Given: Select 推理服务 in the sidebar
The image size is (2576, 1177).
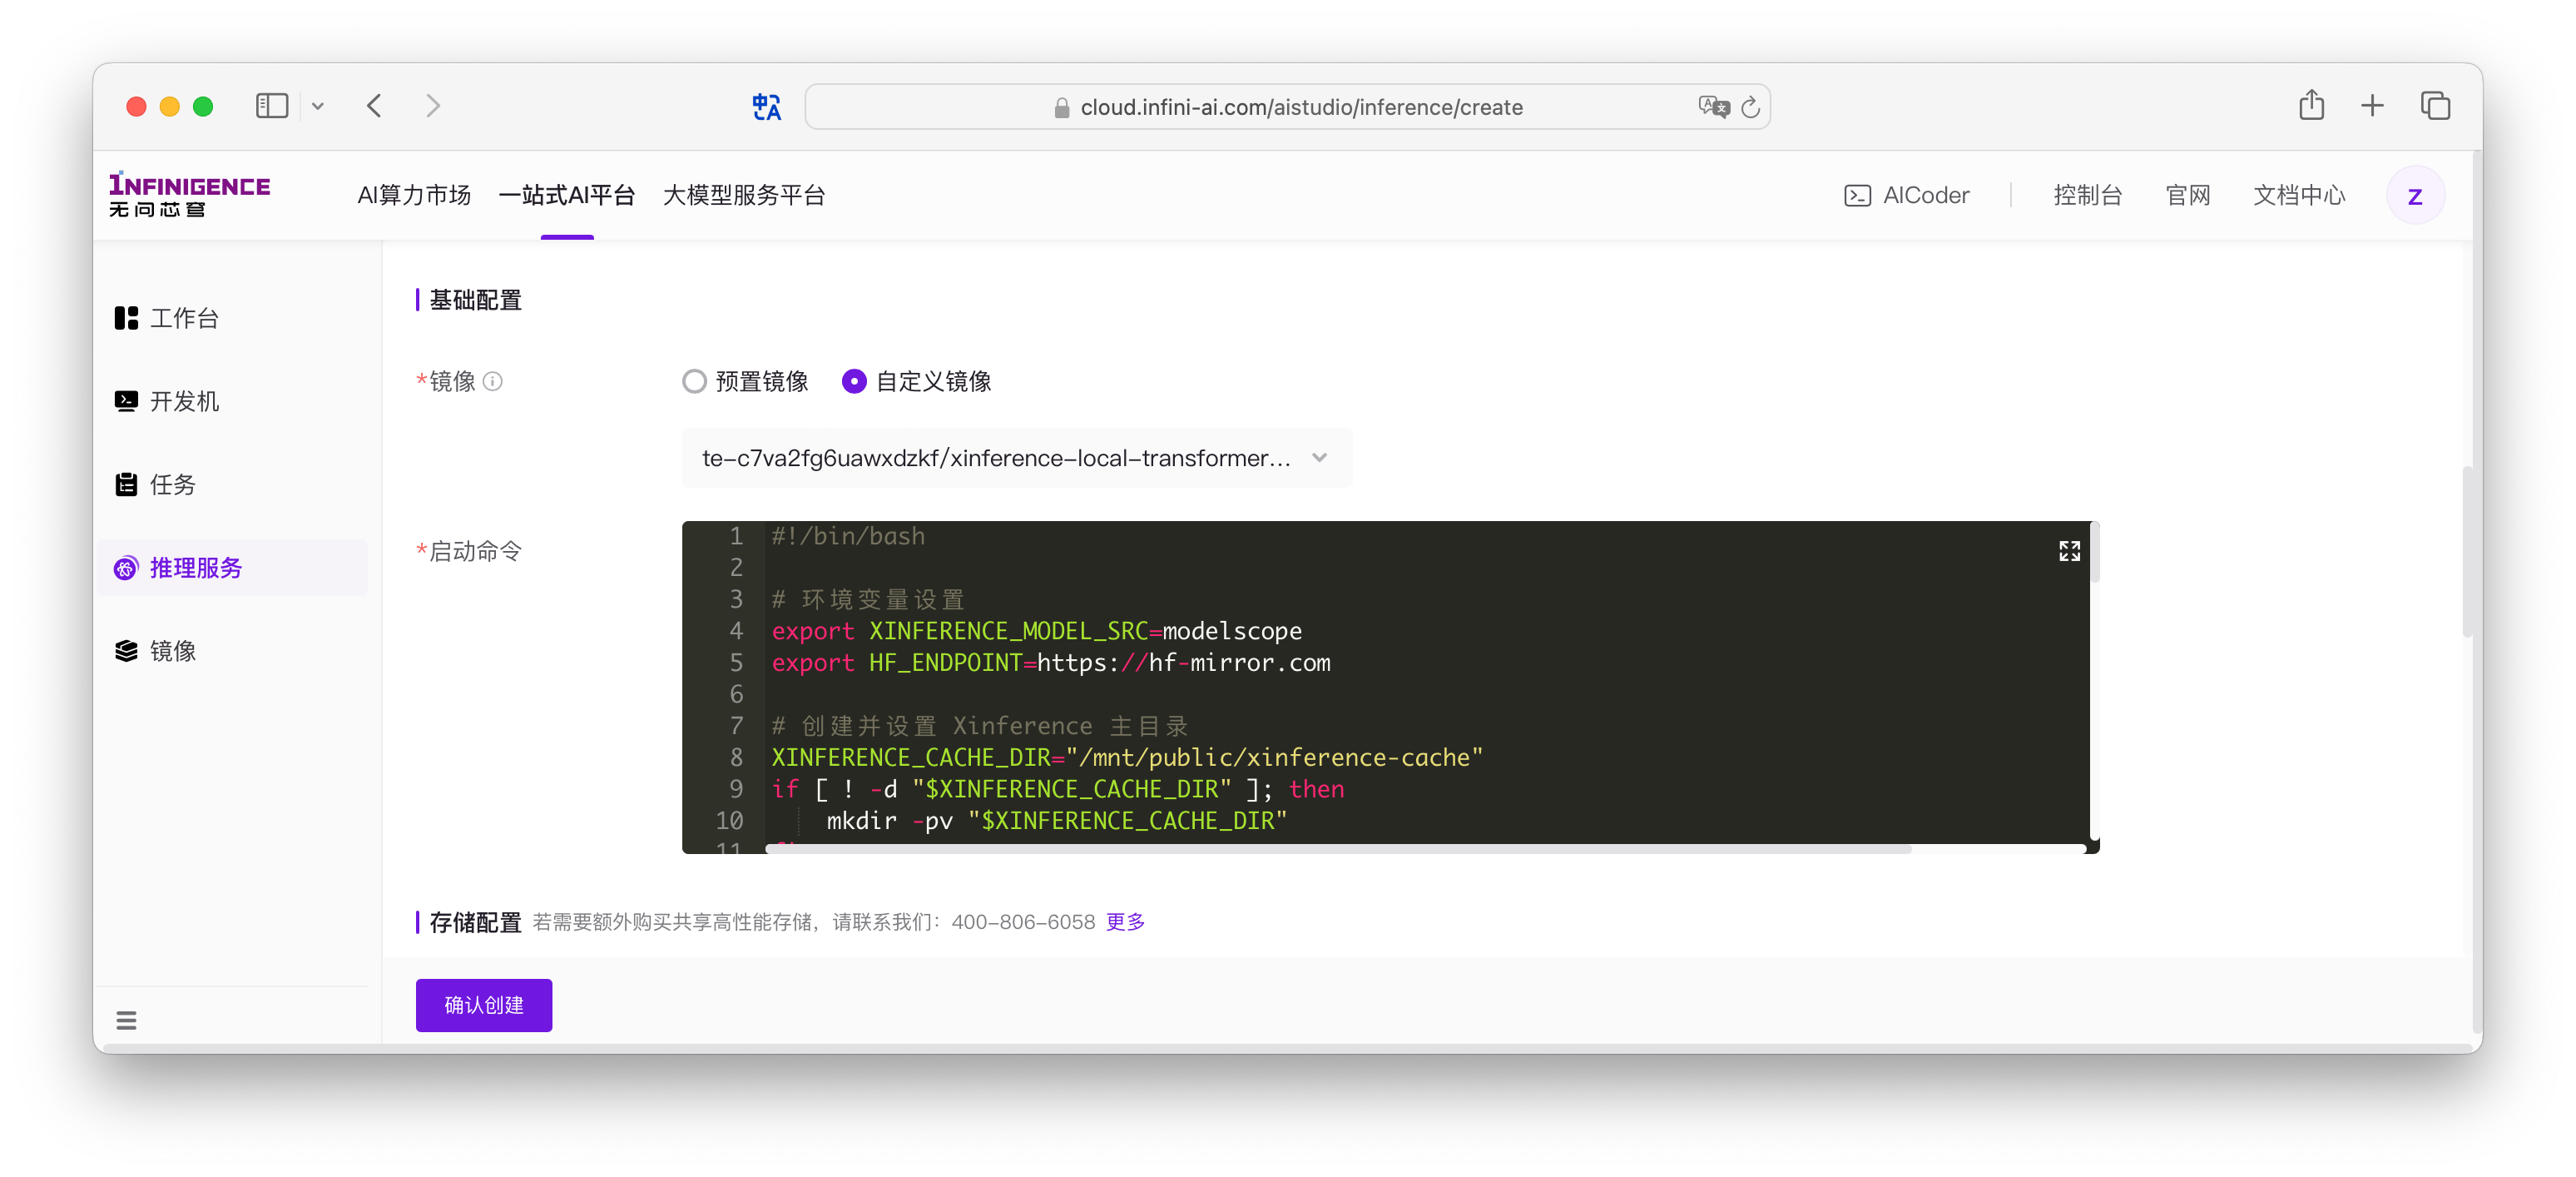Looking at the screenshot, I should [x=232, y=568].
